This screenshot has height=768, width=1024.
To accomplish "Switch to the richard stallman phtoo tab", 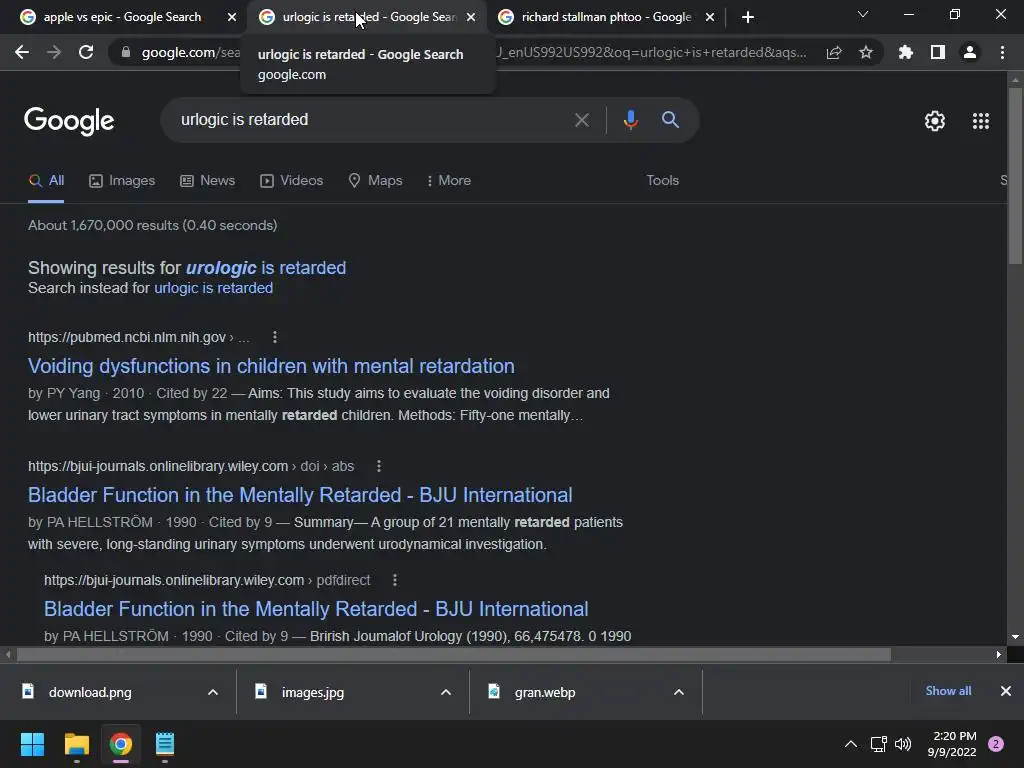I will pos(606,17).
